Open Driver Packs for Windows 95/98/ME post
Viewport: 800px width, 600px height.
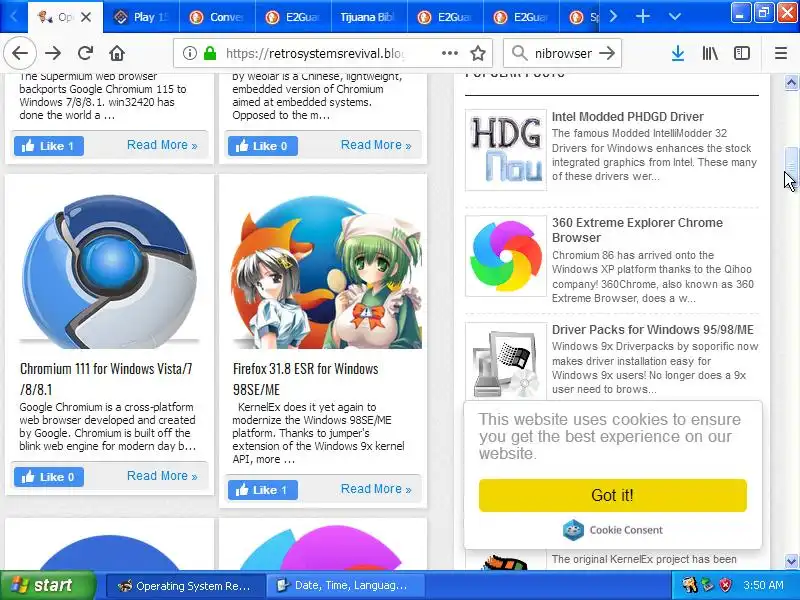click(x=653, y=330)
